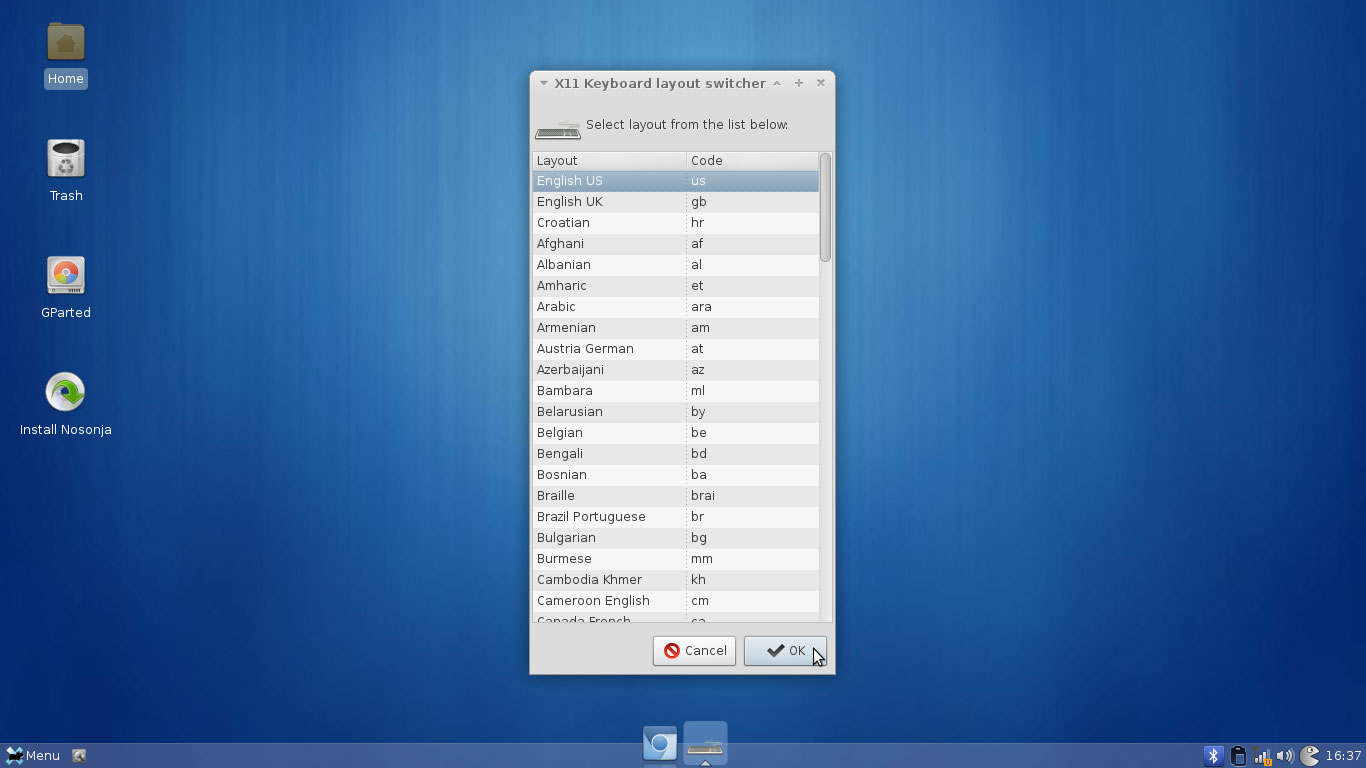Launch GParted from the desktop

66,277
